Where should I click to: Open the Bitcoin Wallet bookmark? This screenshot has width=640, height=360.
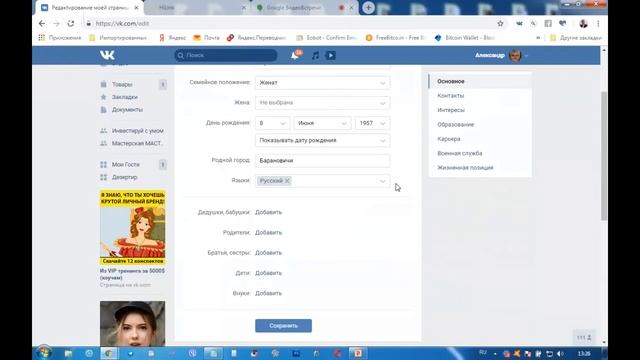(x=465, y=38)
